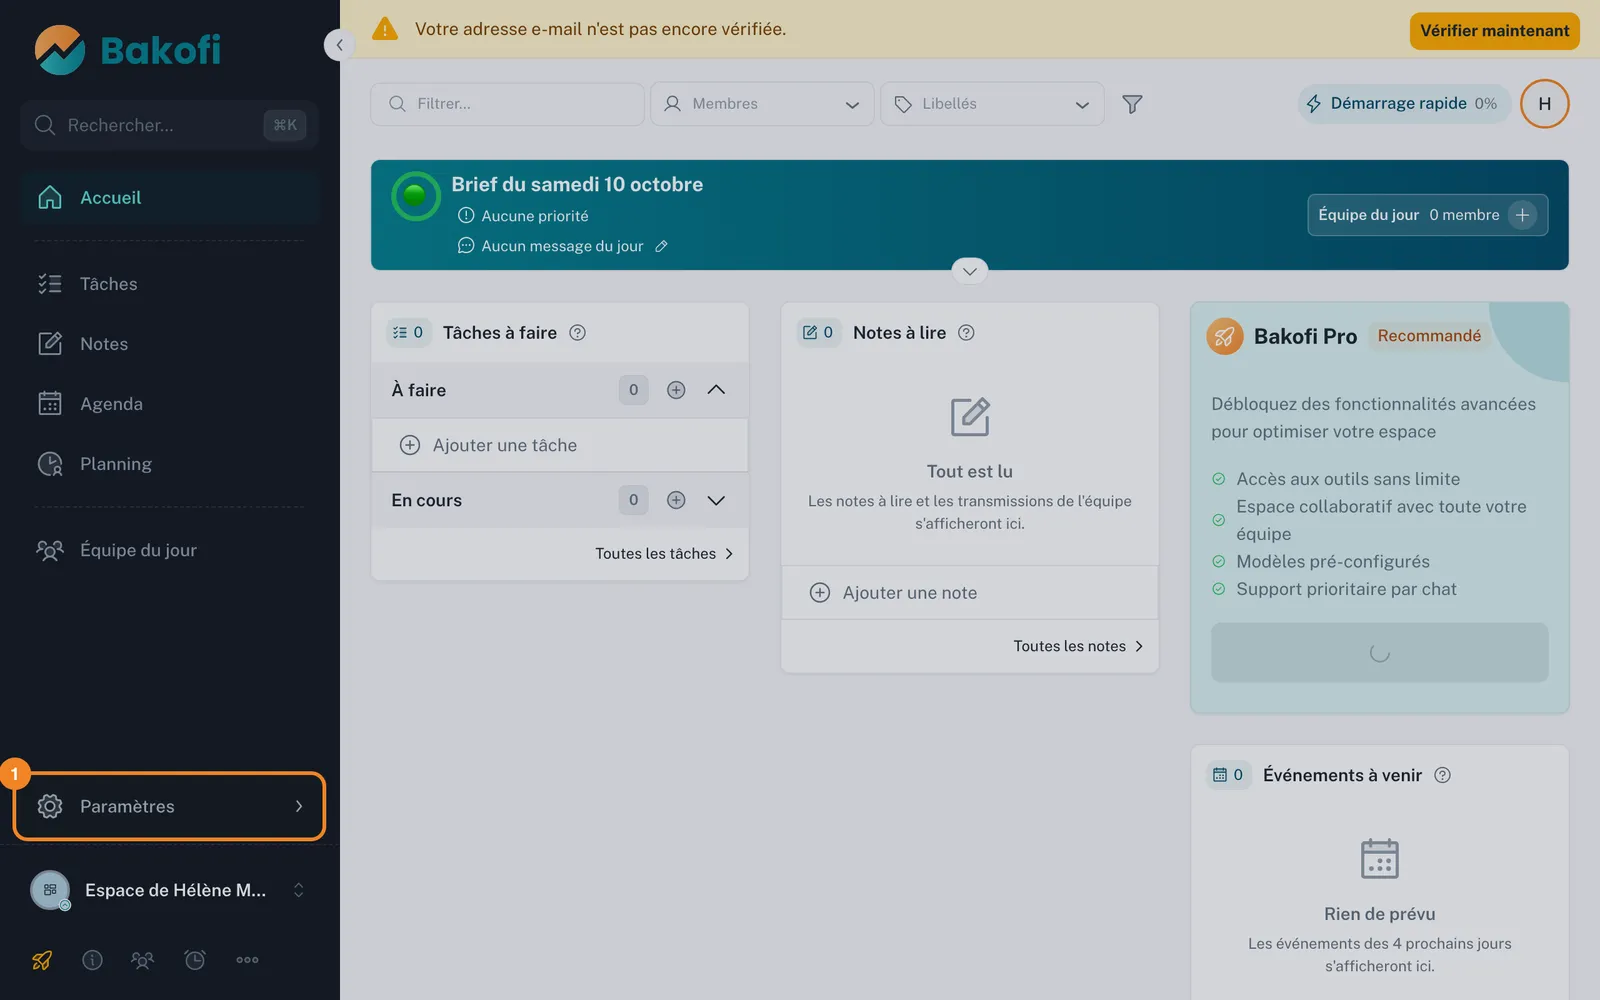1600x1000 pixels.
Task: Click the Rechercher search box
Action: pyautogui.click(x=169, y=125)
